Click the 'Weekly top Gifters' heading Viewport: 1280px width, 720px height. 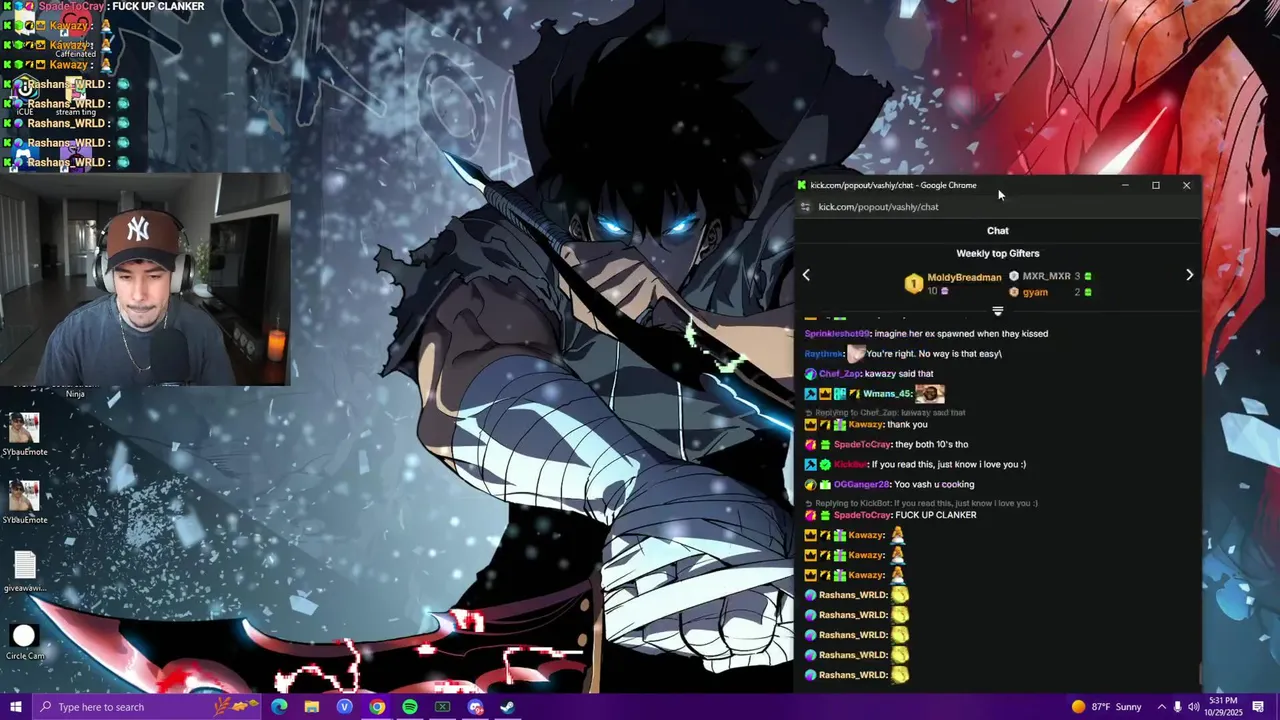[998, 254]
